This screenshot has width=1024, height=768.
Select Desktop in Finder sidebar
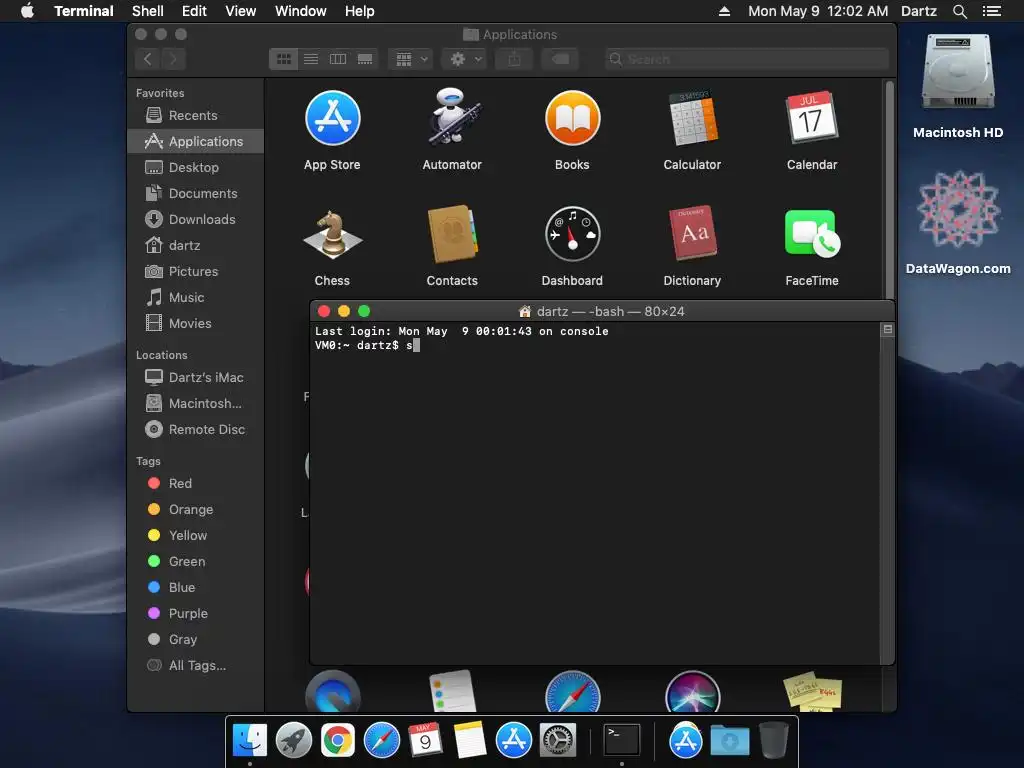tap(195, 168)
